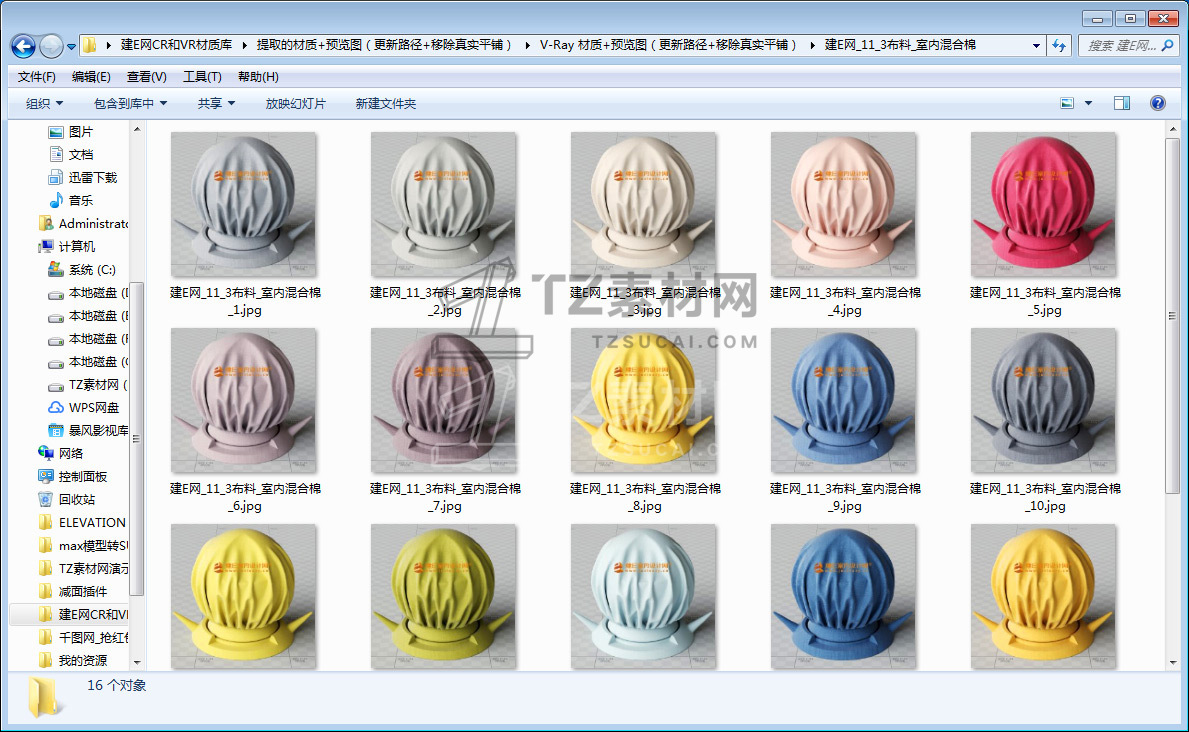Open the 帮助(H) menu
This screenshot has height=732, width=1189.
(x=258, y=77)
